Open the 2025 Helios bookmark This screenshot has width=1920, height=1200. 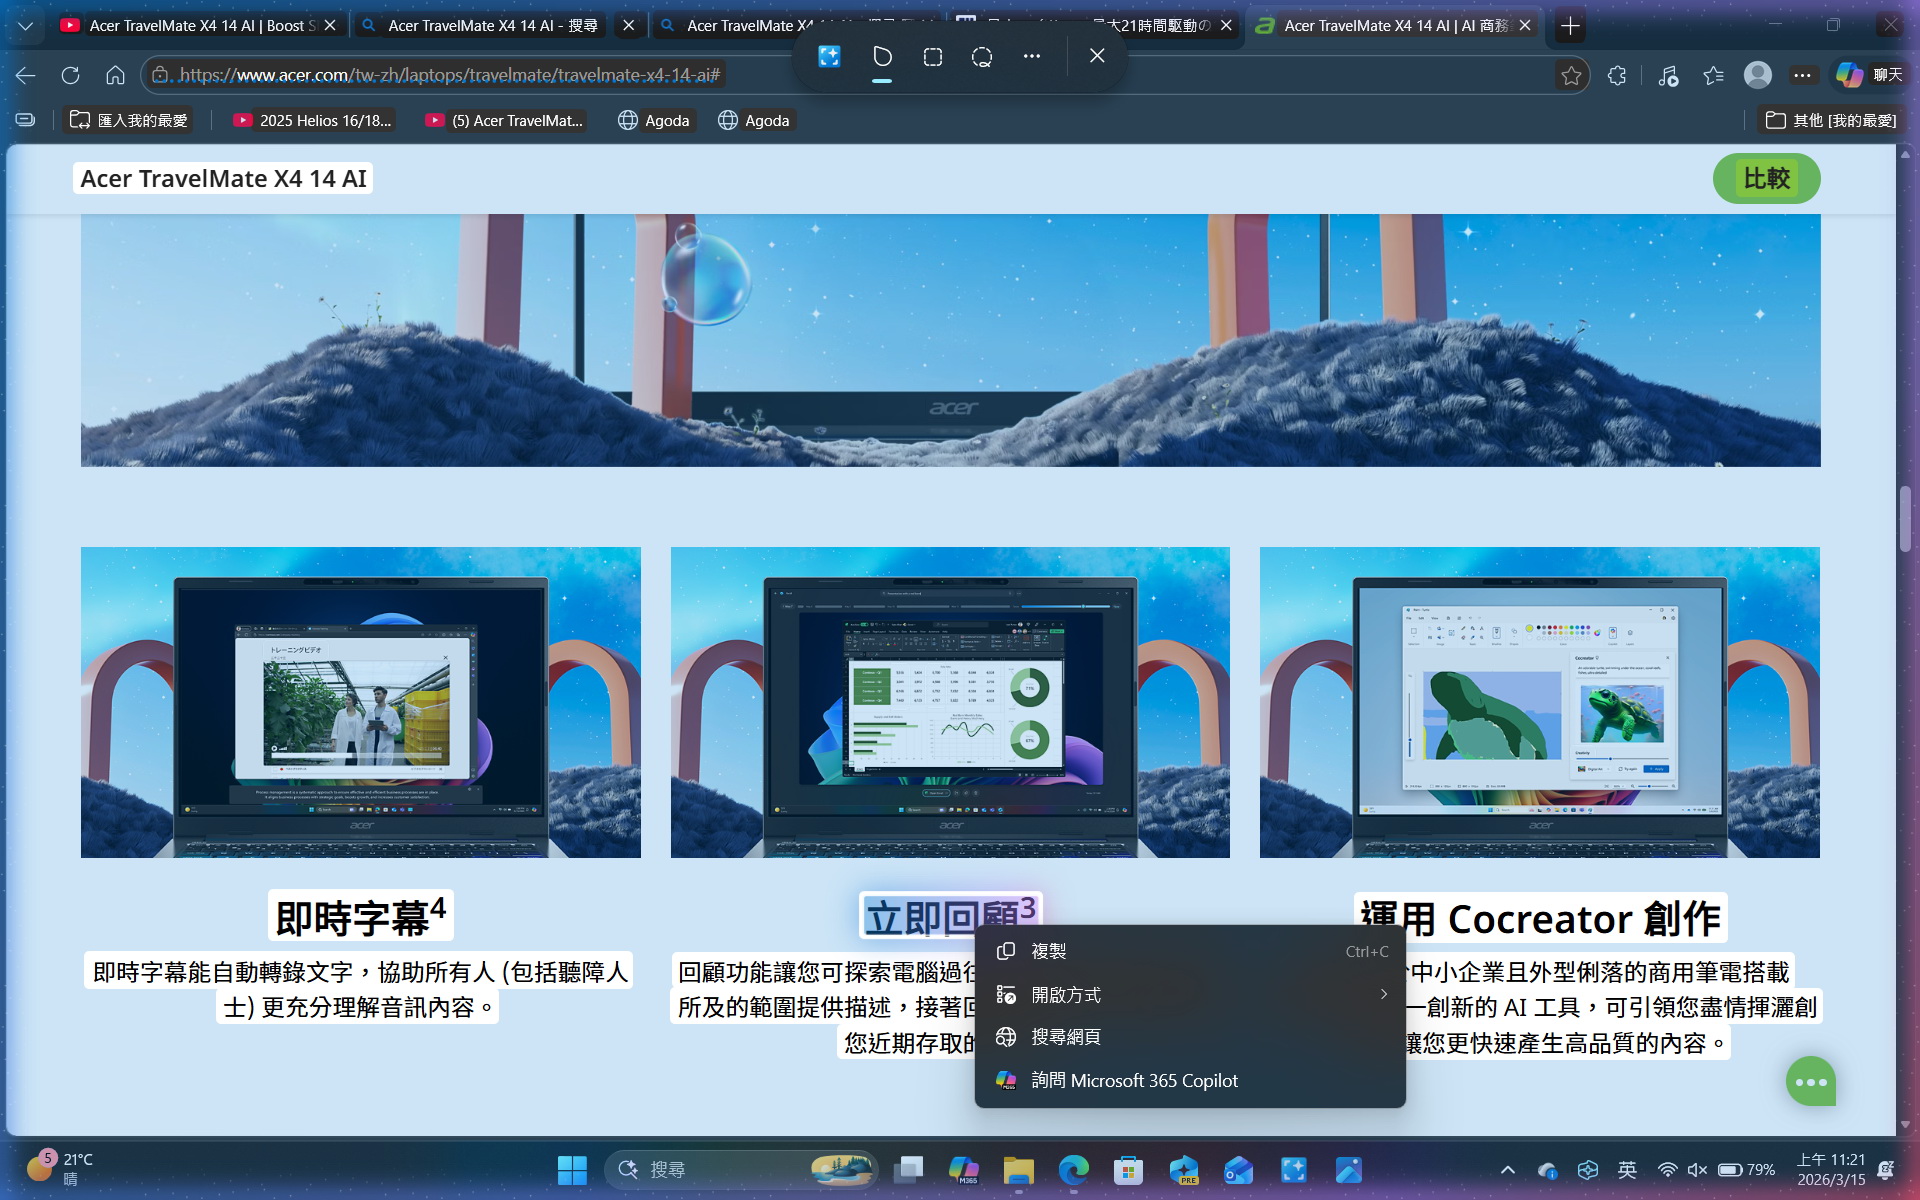[x=312, y=120]
